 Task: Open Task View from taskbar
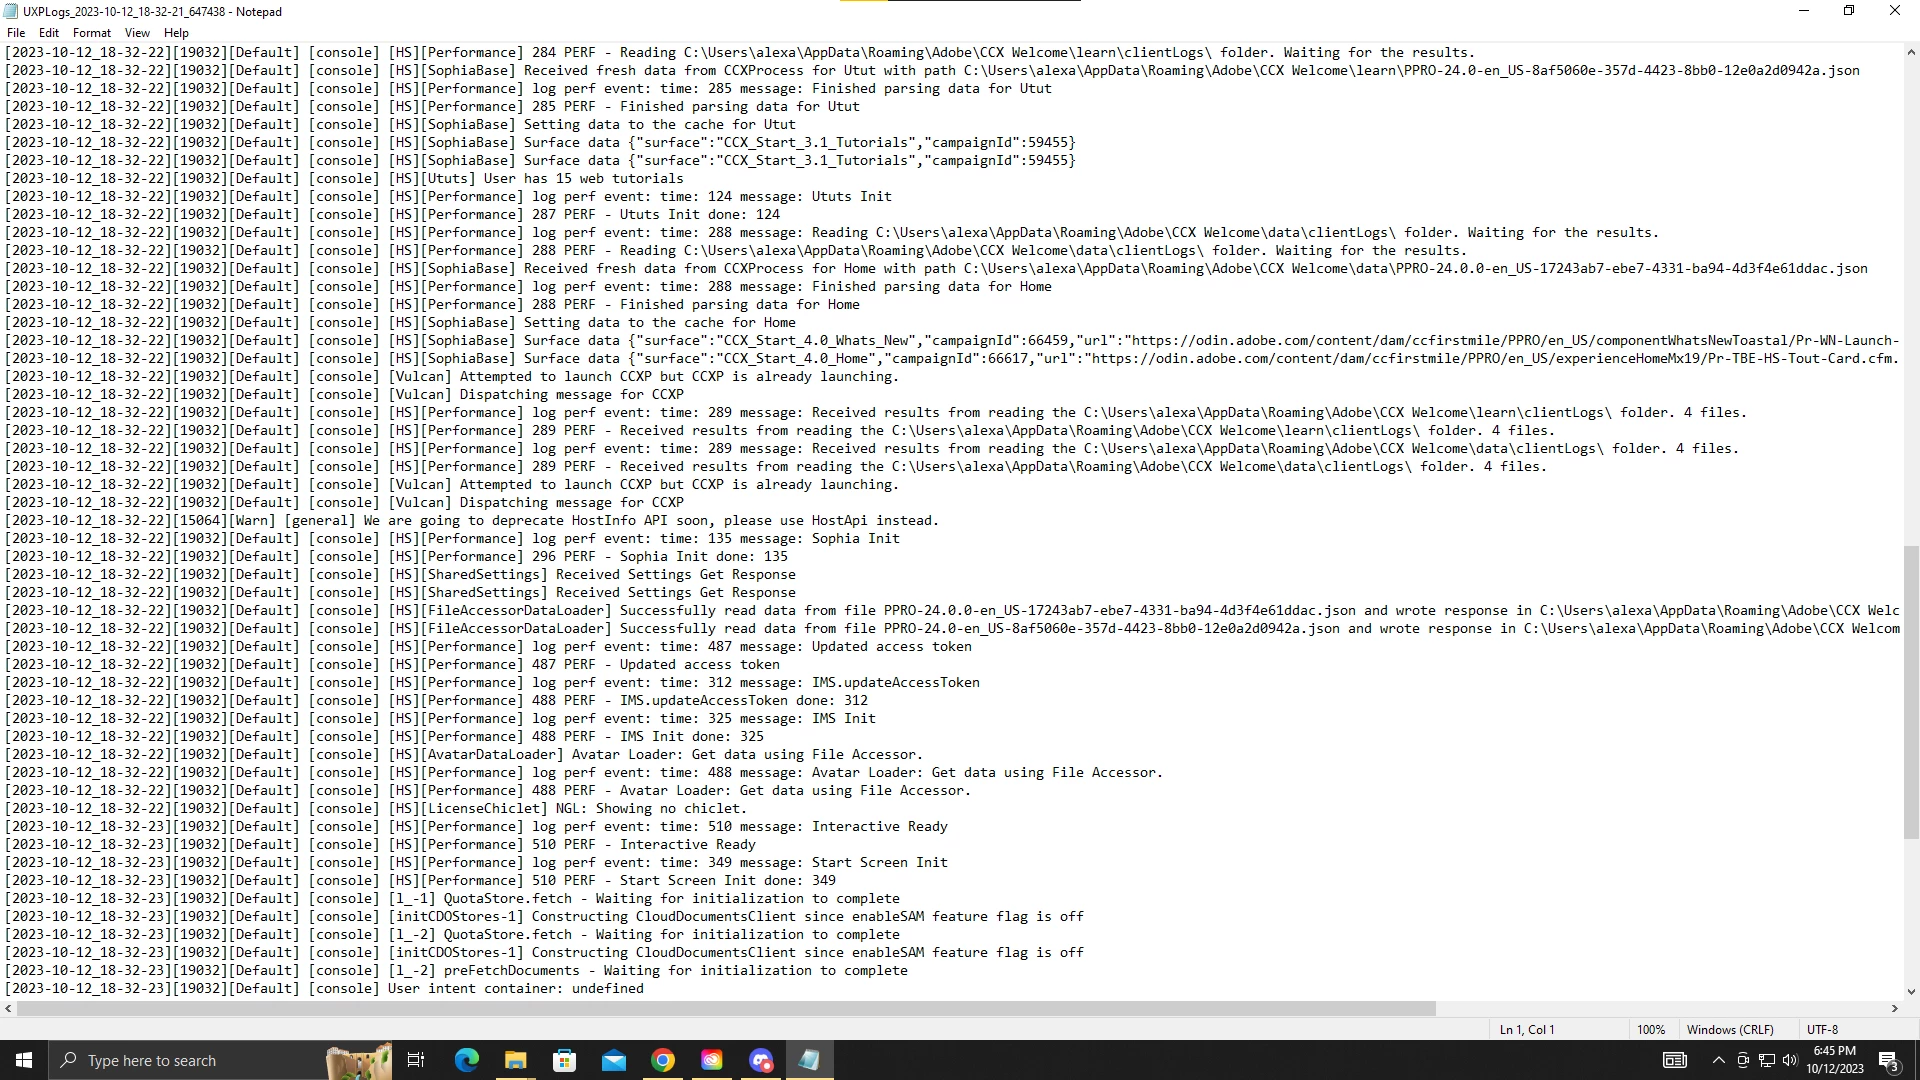(416, 1060)
